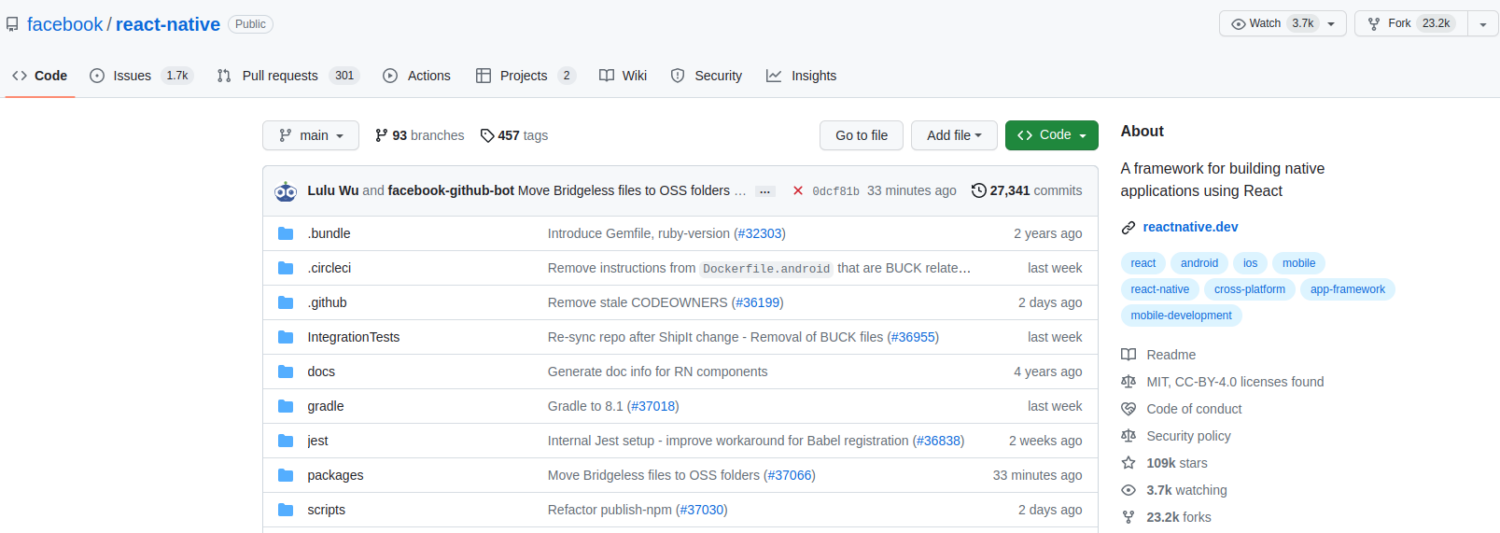Select the app-framework topic tag
The image size is (1500, 533).
[1348, 289]
